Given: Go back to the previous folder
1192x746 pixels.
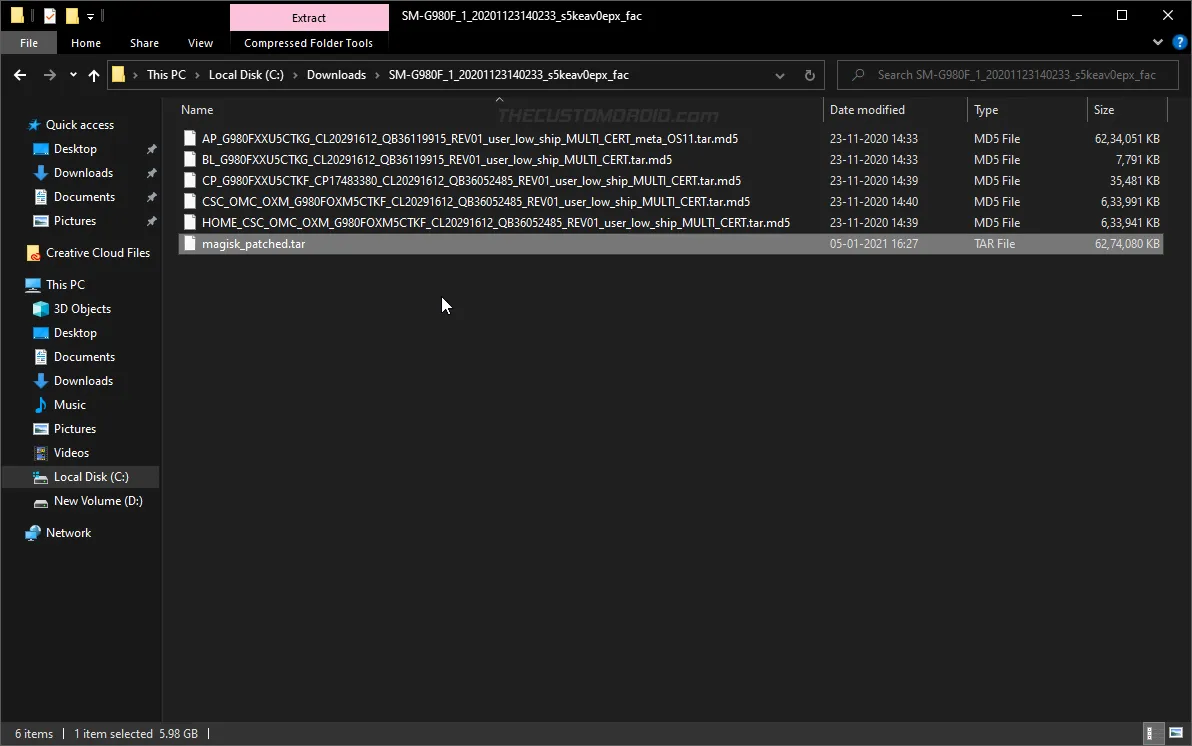Looking at the screenshot, I should (20, 75).
